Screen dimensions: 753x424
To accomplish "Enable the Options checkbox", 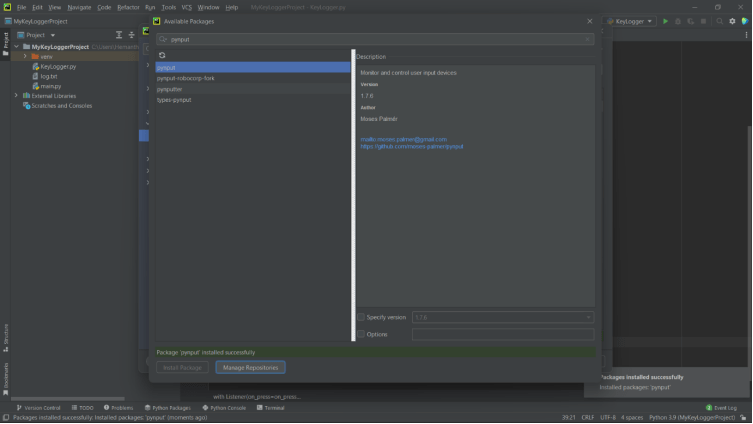I will [x=361, y=334].
